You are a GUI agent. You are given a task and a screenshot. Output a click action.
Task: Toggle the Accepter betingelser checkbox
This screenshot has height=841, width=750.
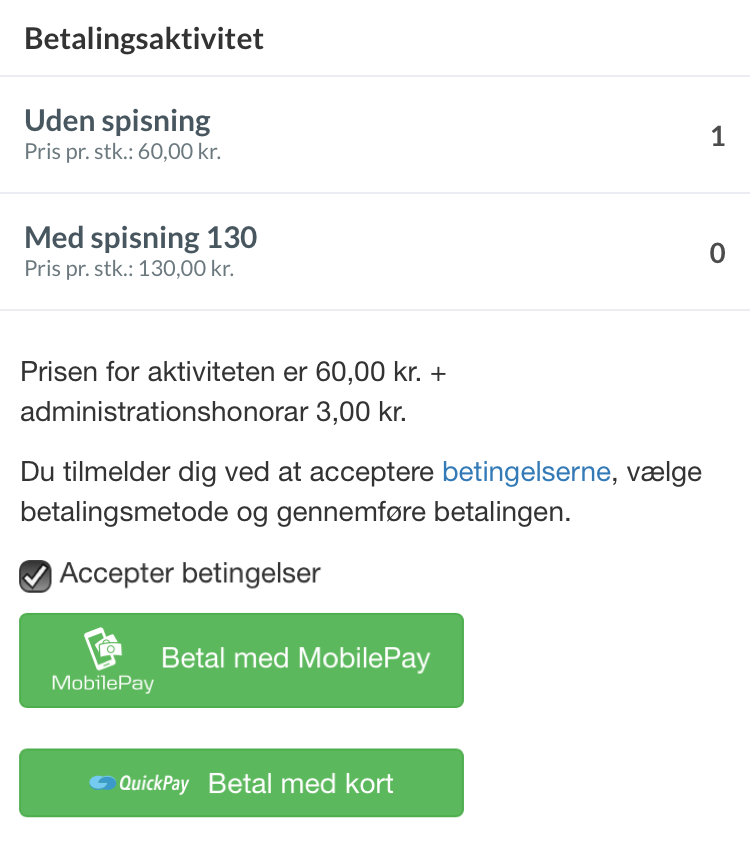(36, 576)
